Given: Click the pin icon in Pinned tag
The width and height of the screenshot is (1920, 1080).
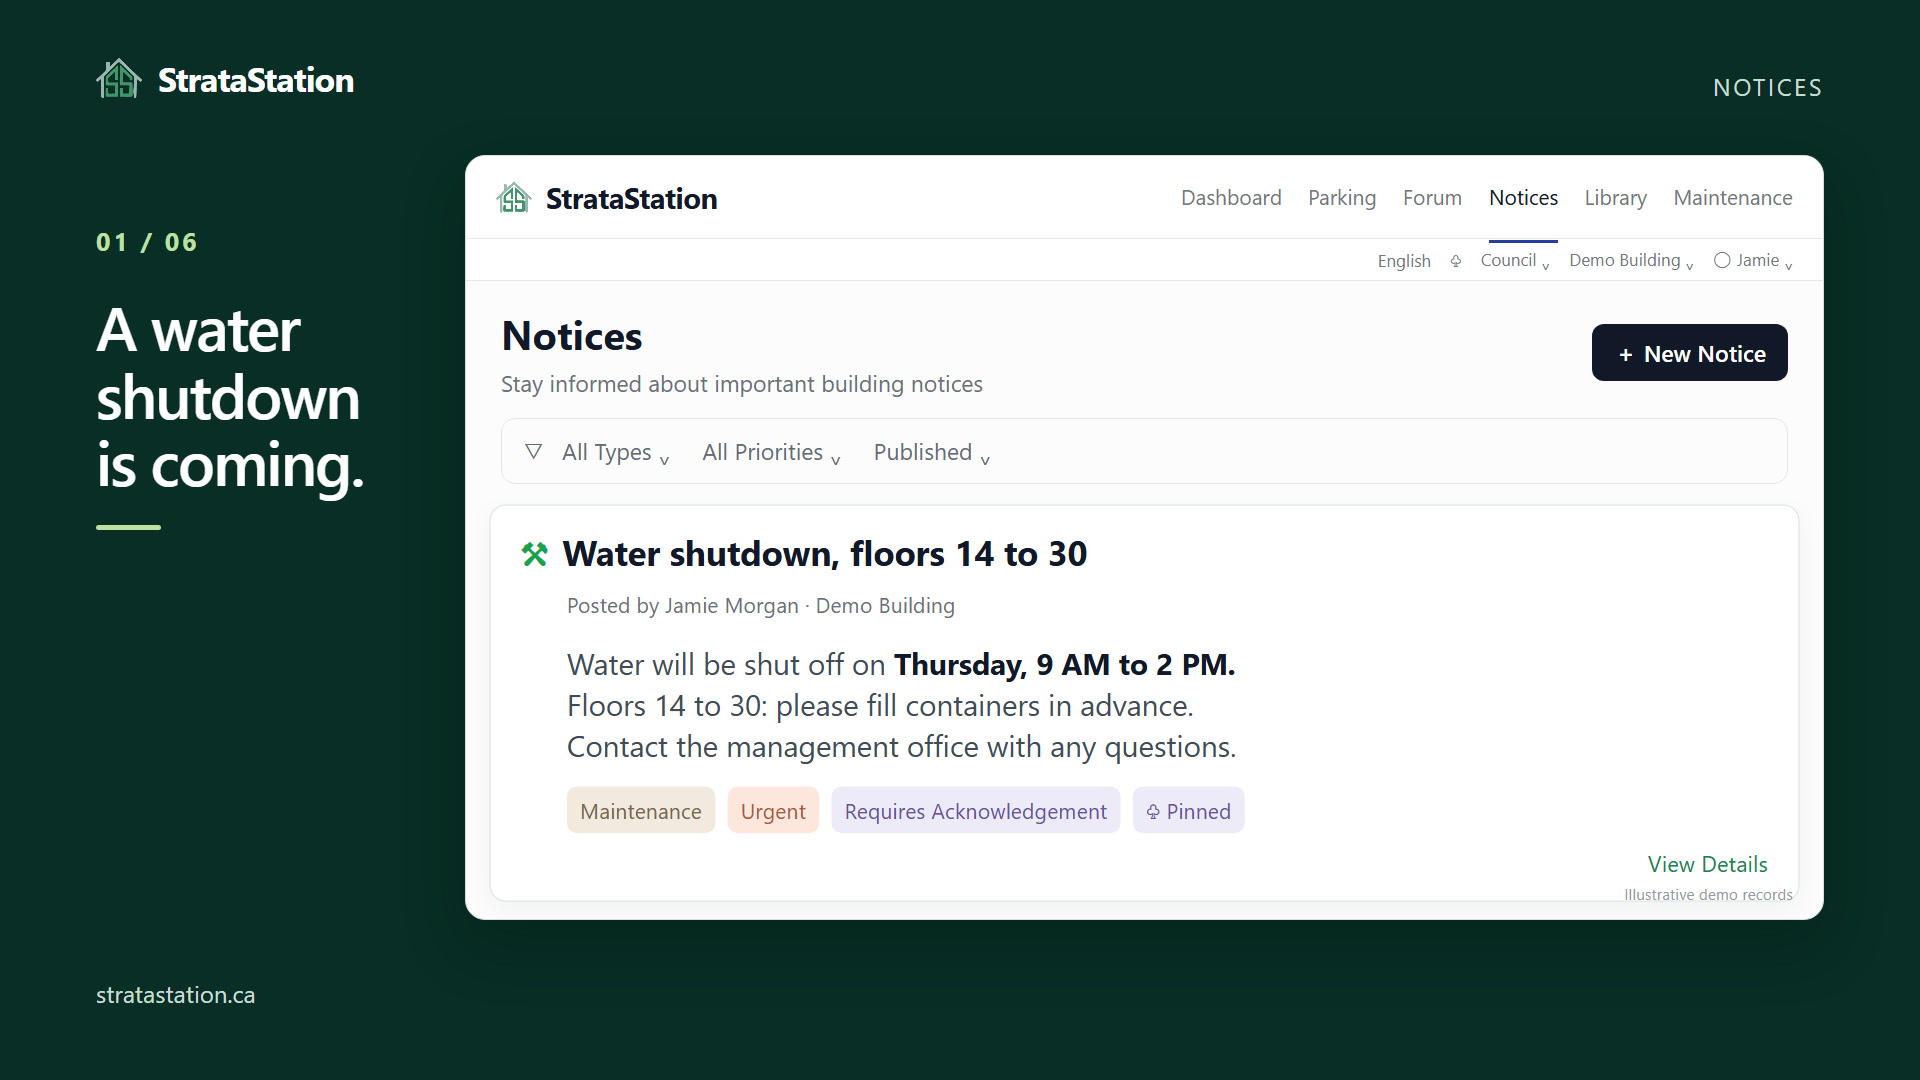Looking at the screenshot, I should (x=1153, y=812).
